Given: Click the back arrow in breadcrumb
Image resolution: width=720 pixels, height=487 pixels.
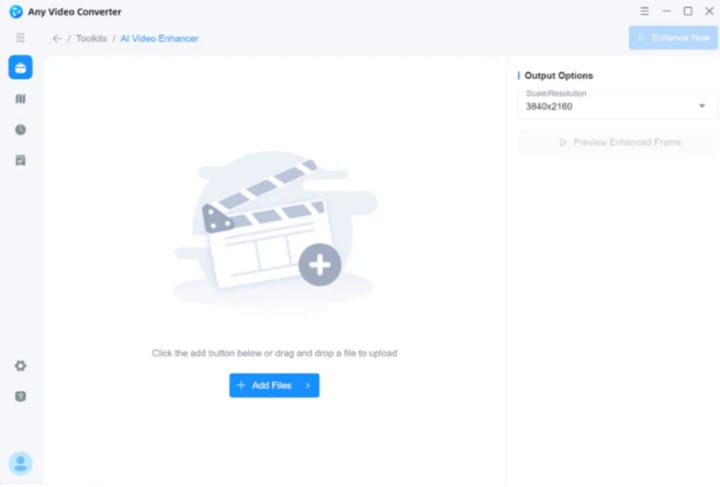Looking at the screenshot, I should [57, 39].
